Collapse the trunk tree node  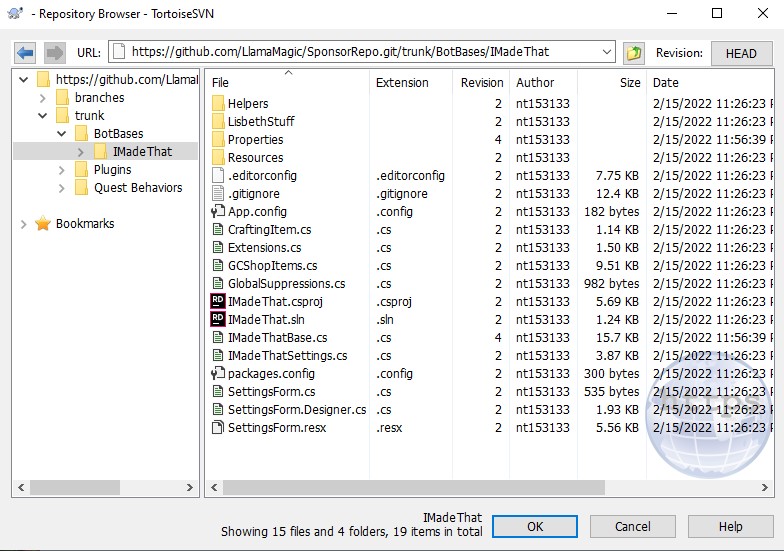(x=42, y=116)
